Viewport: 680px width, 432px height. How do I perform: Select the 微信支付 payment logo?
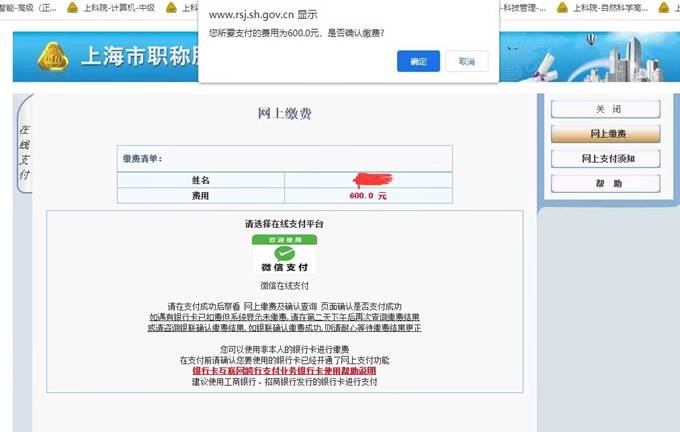point(284,255)
